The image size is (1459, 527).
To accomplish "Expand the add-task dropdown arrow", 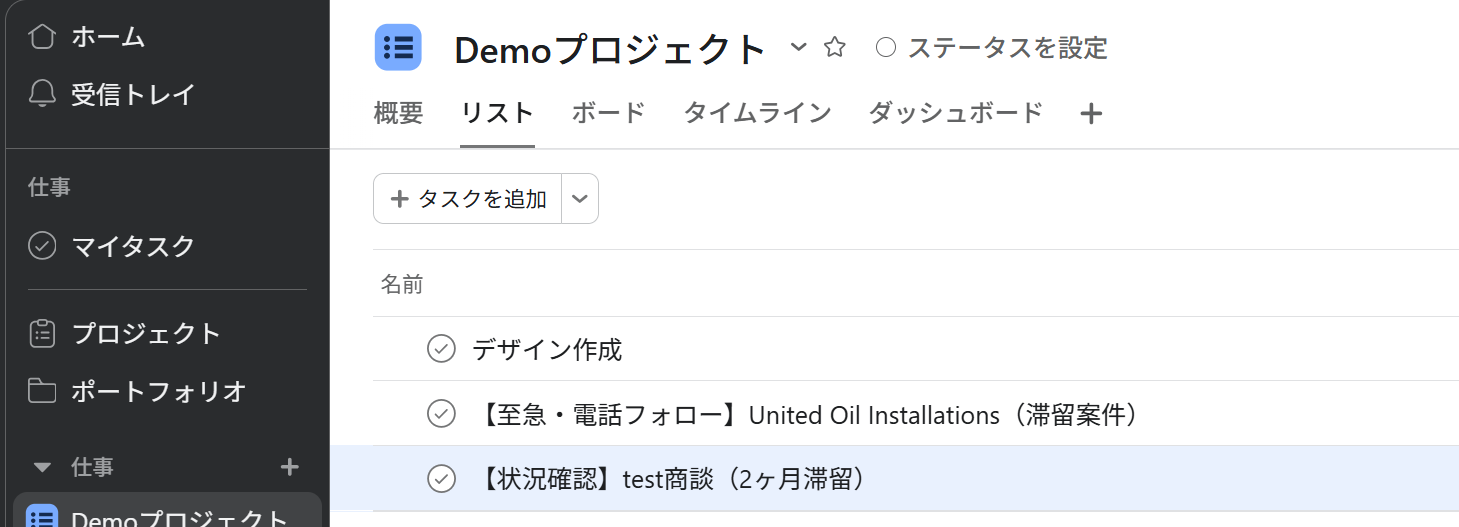I will coord(580,199).
